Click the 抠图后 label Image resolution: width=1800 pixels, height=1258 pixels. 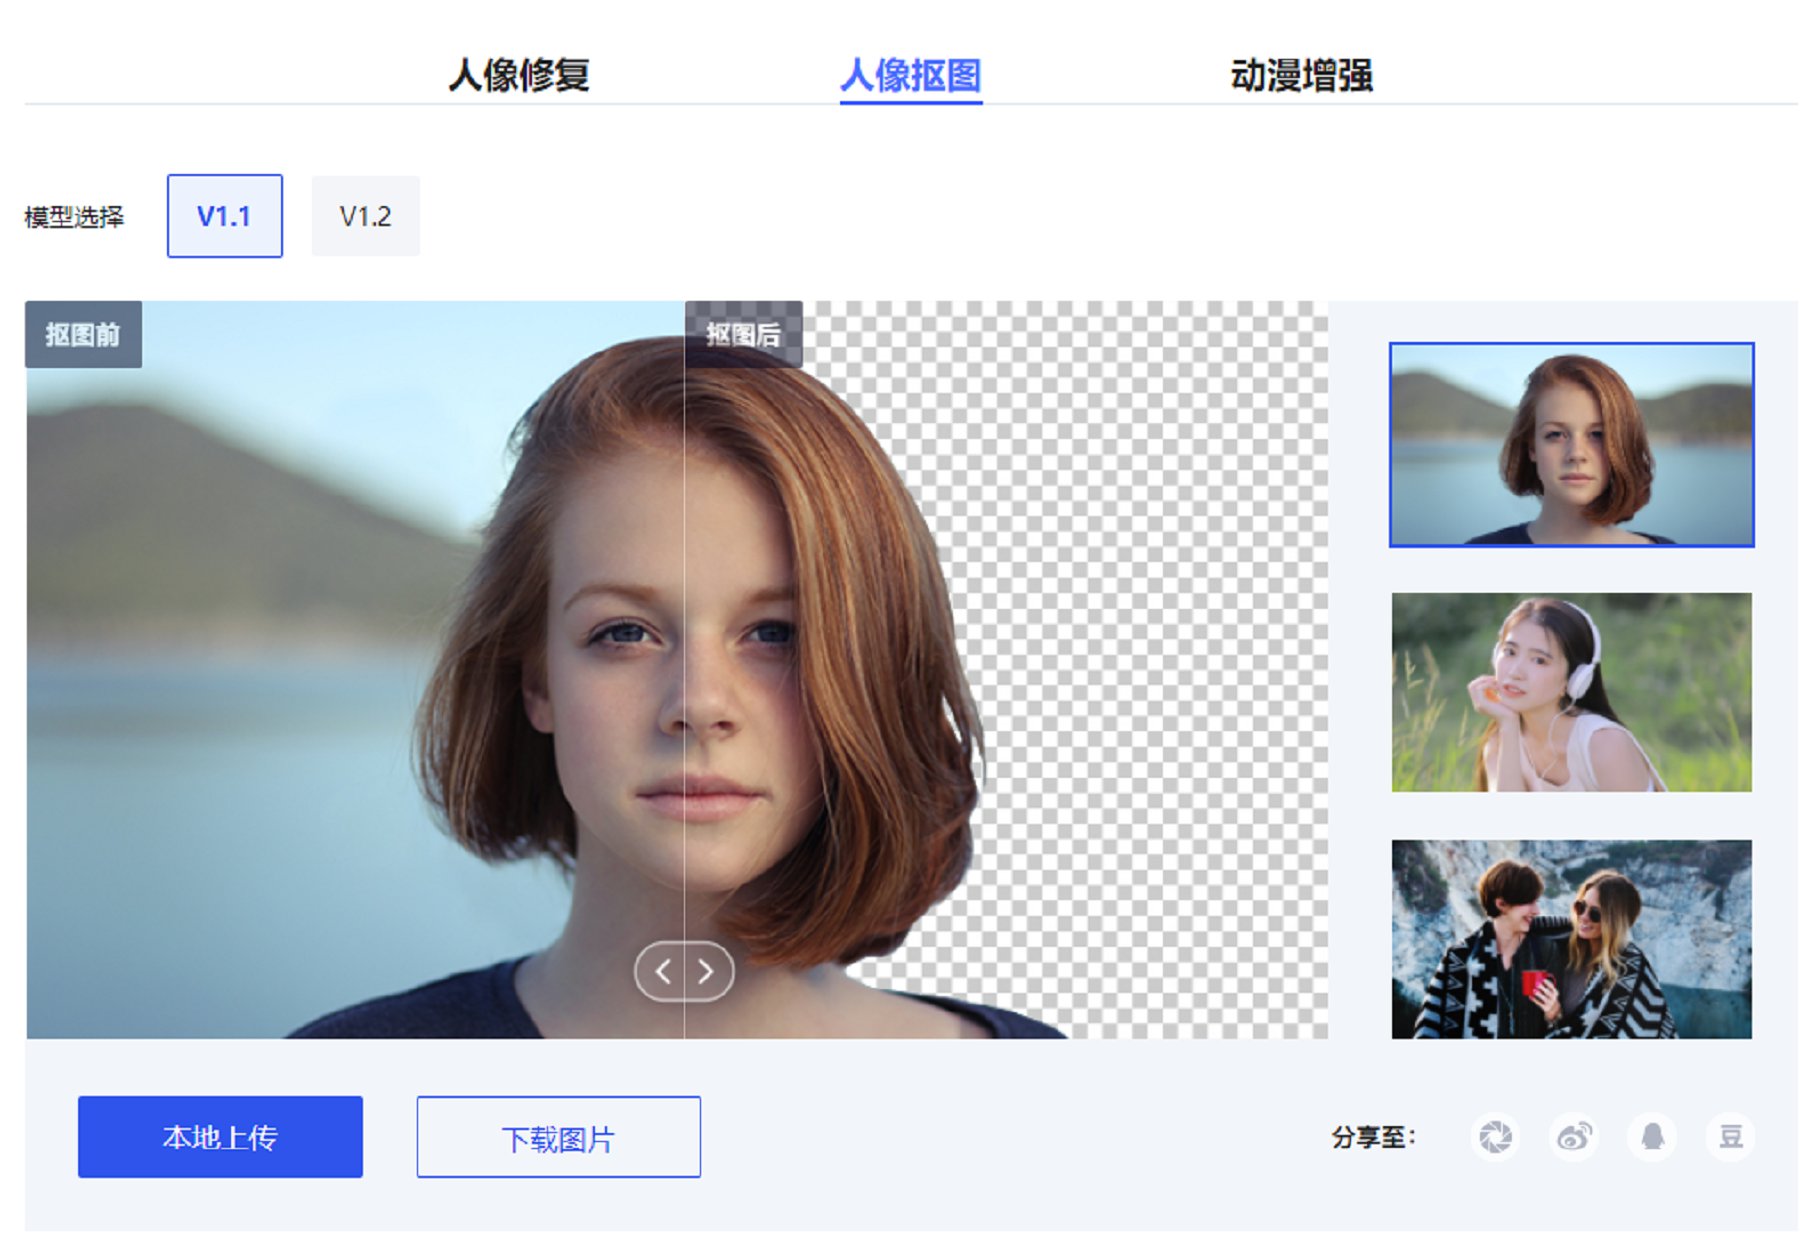tap(743, 334)
